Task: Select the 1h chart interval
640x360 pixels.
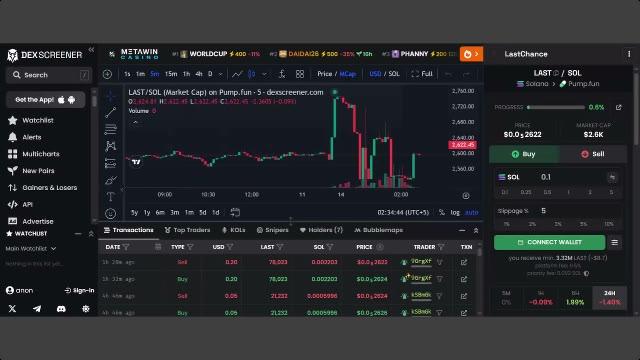Action: point(187,74)
